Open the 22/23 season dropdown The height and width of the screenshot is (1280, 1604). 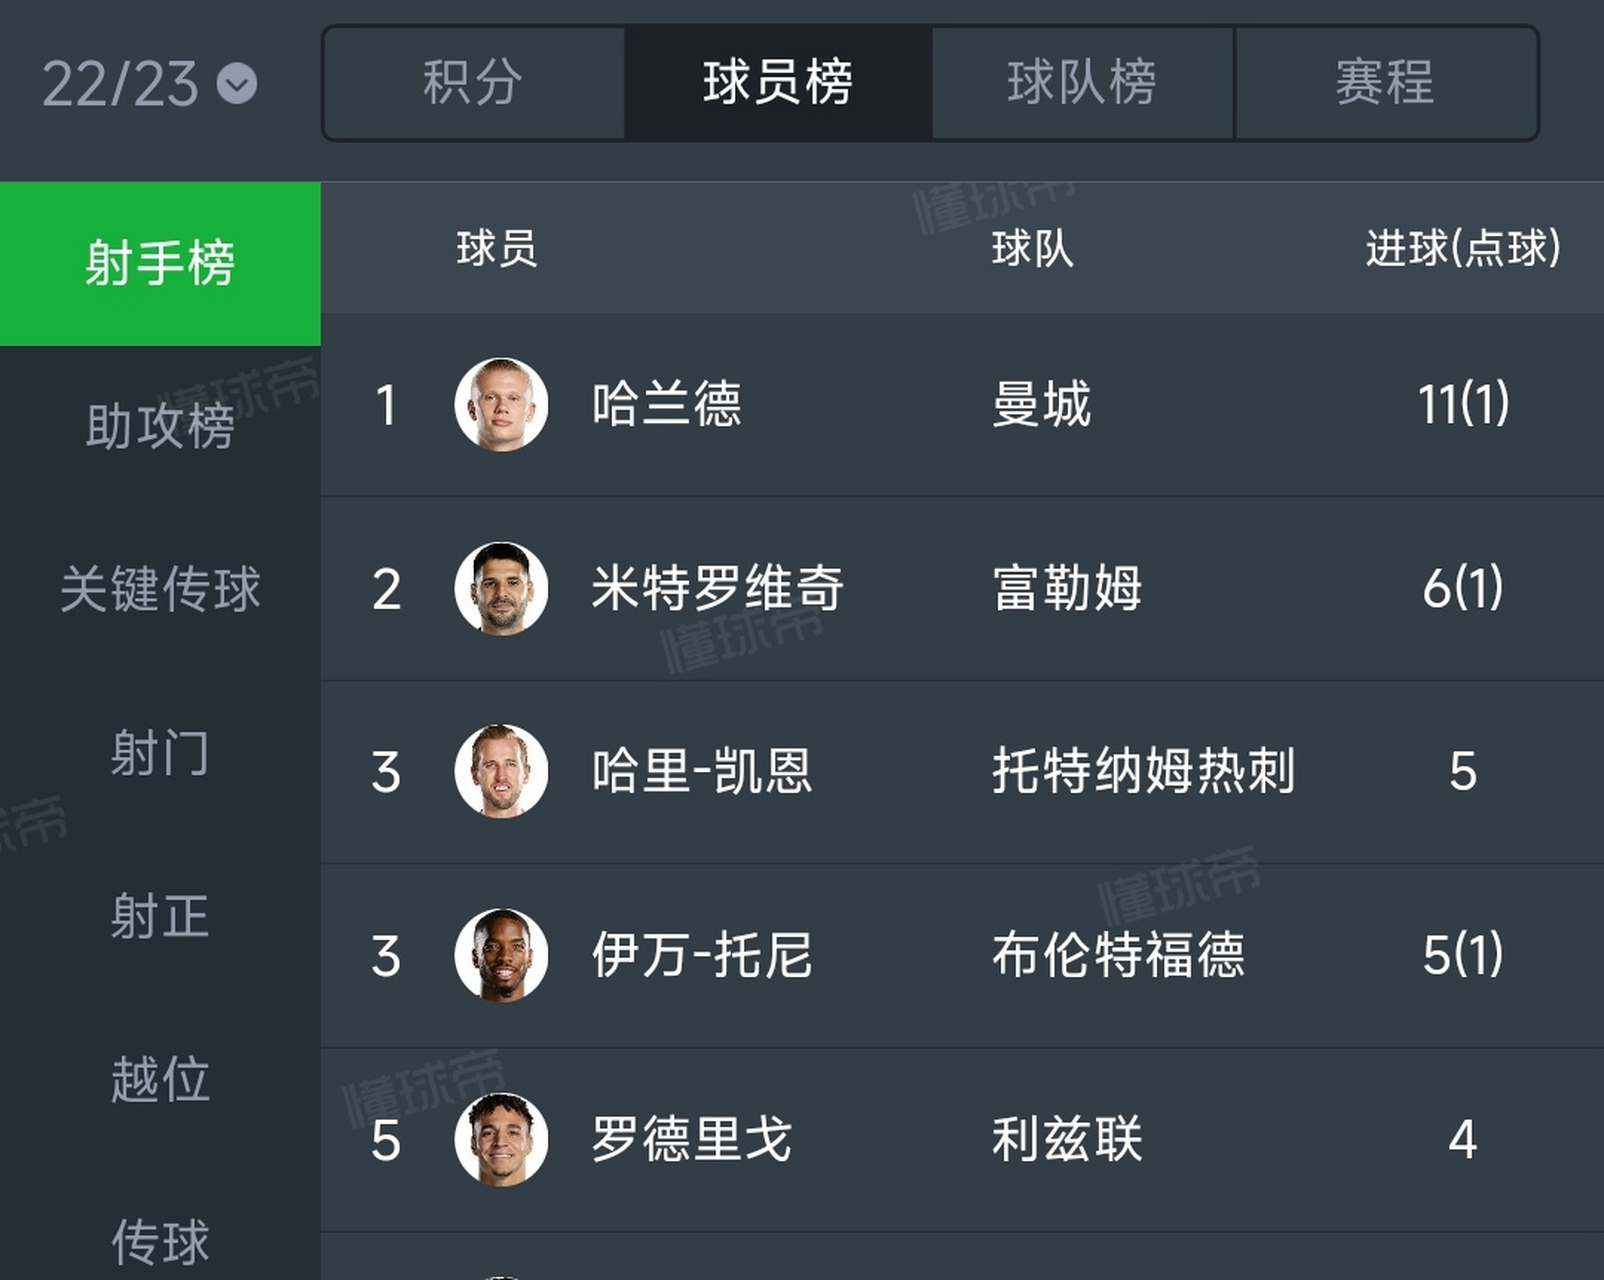pyautogui.click(x=150, y=85)
